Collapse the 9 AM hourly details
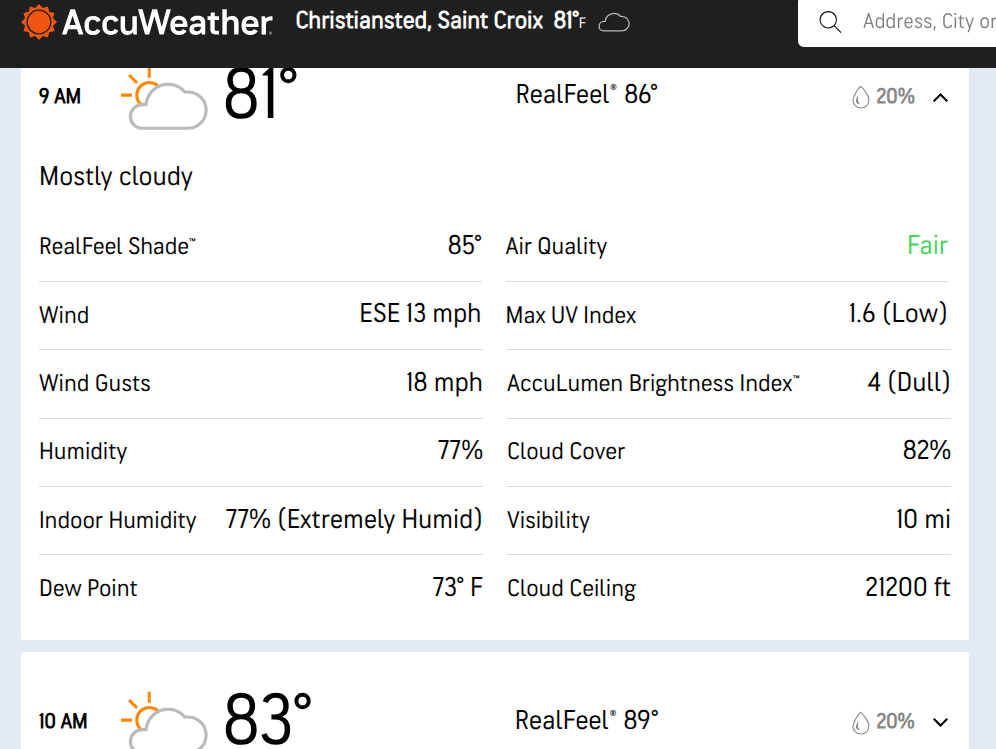The image size is (996, 749). tap(940, 97)
